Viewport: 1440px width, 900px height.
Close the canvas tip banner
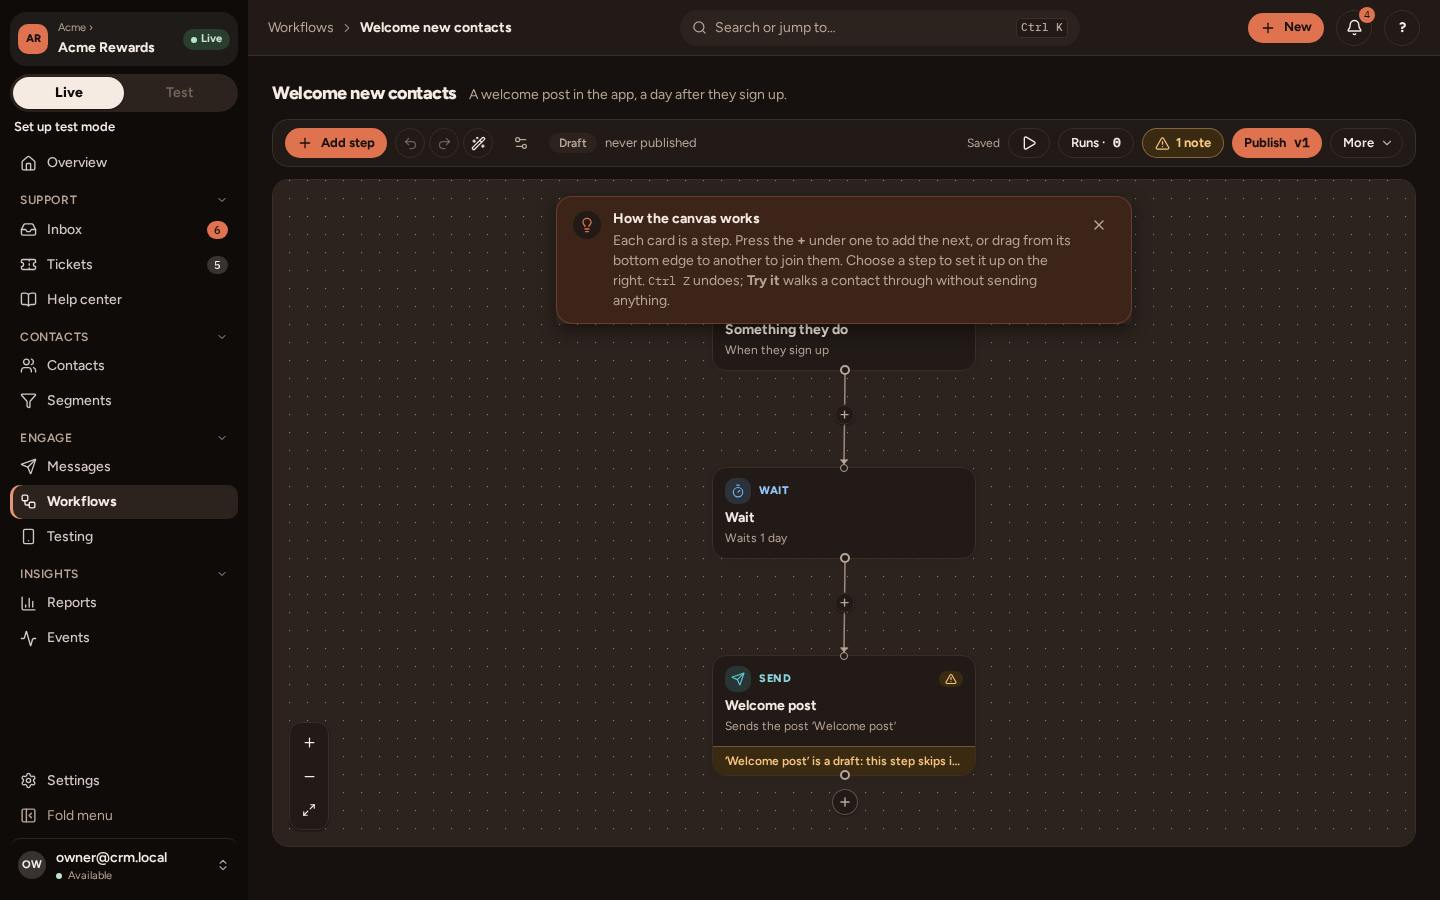[1099, 225]
